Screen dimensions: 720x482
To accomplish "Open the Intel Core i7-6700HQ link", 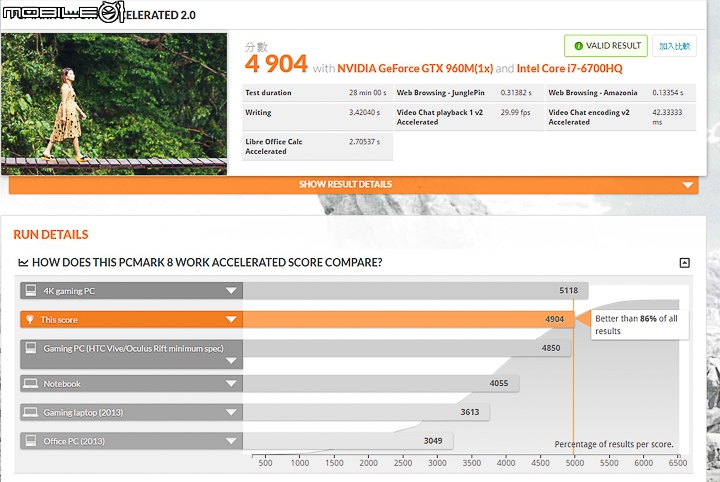I will (x=569, y=68).
